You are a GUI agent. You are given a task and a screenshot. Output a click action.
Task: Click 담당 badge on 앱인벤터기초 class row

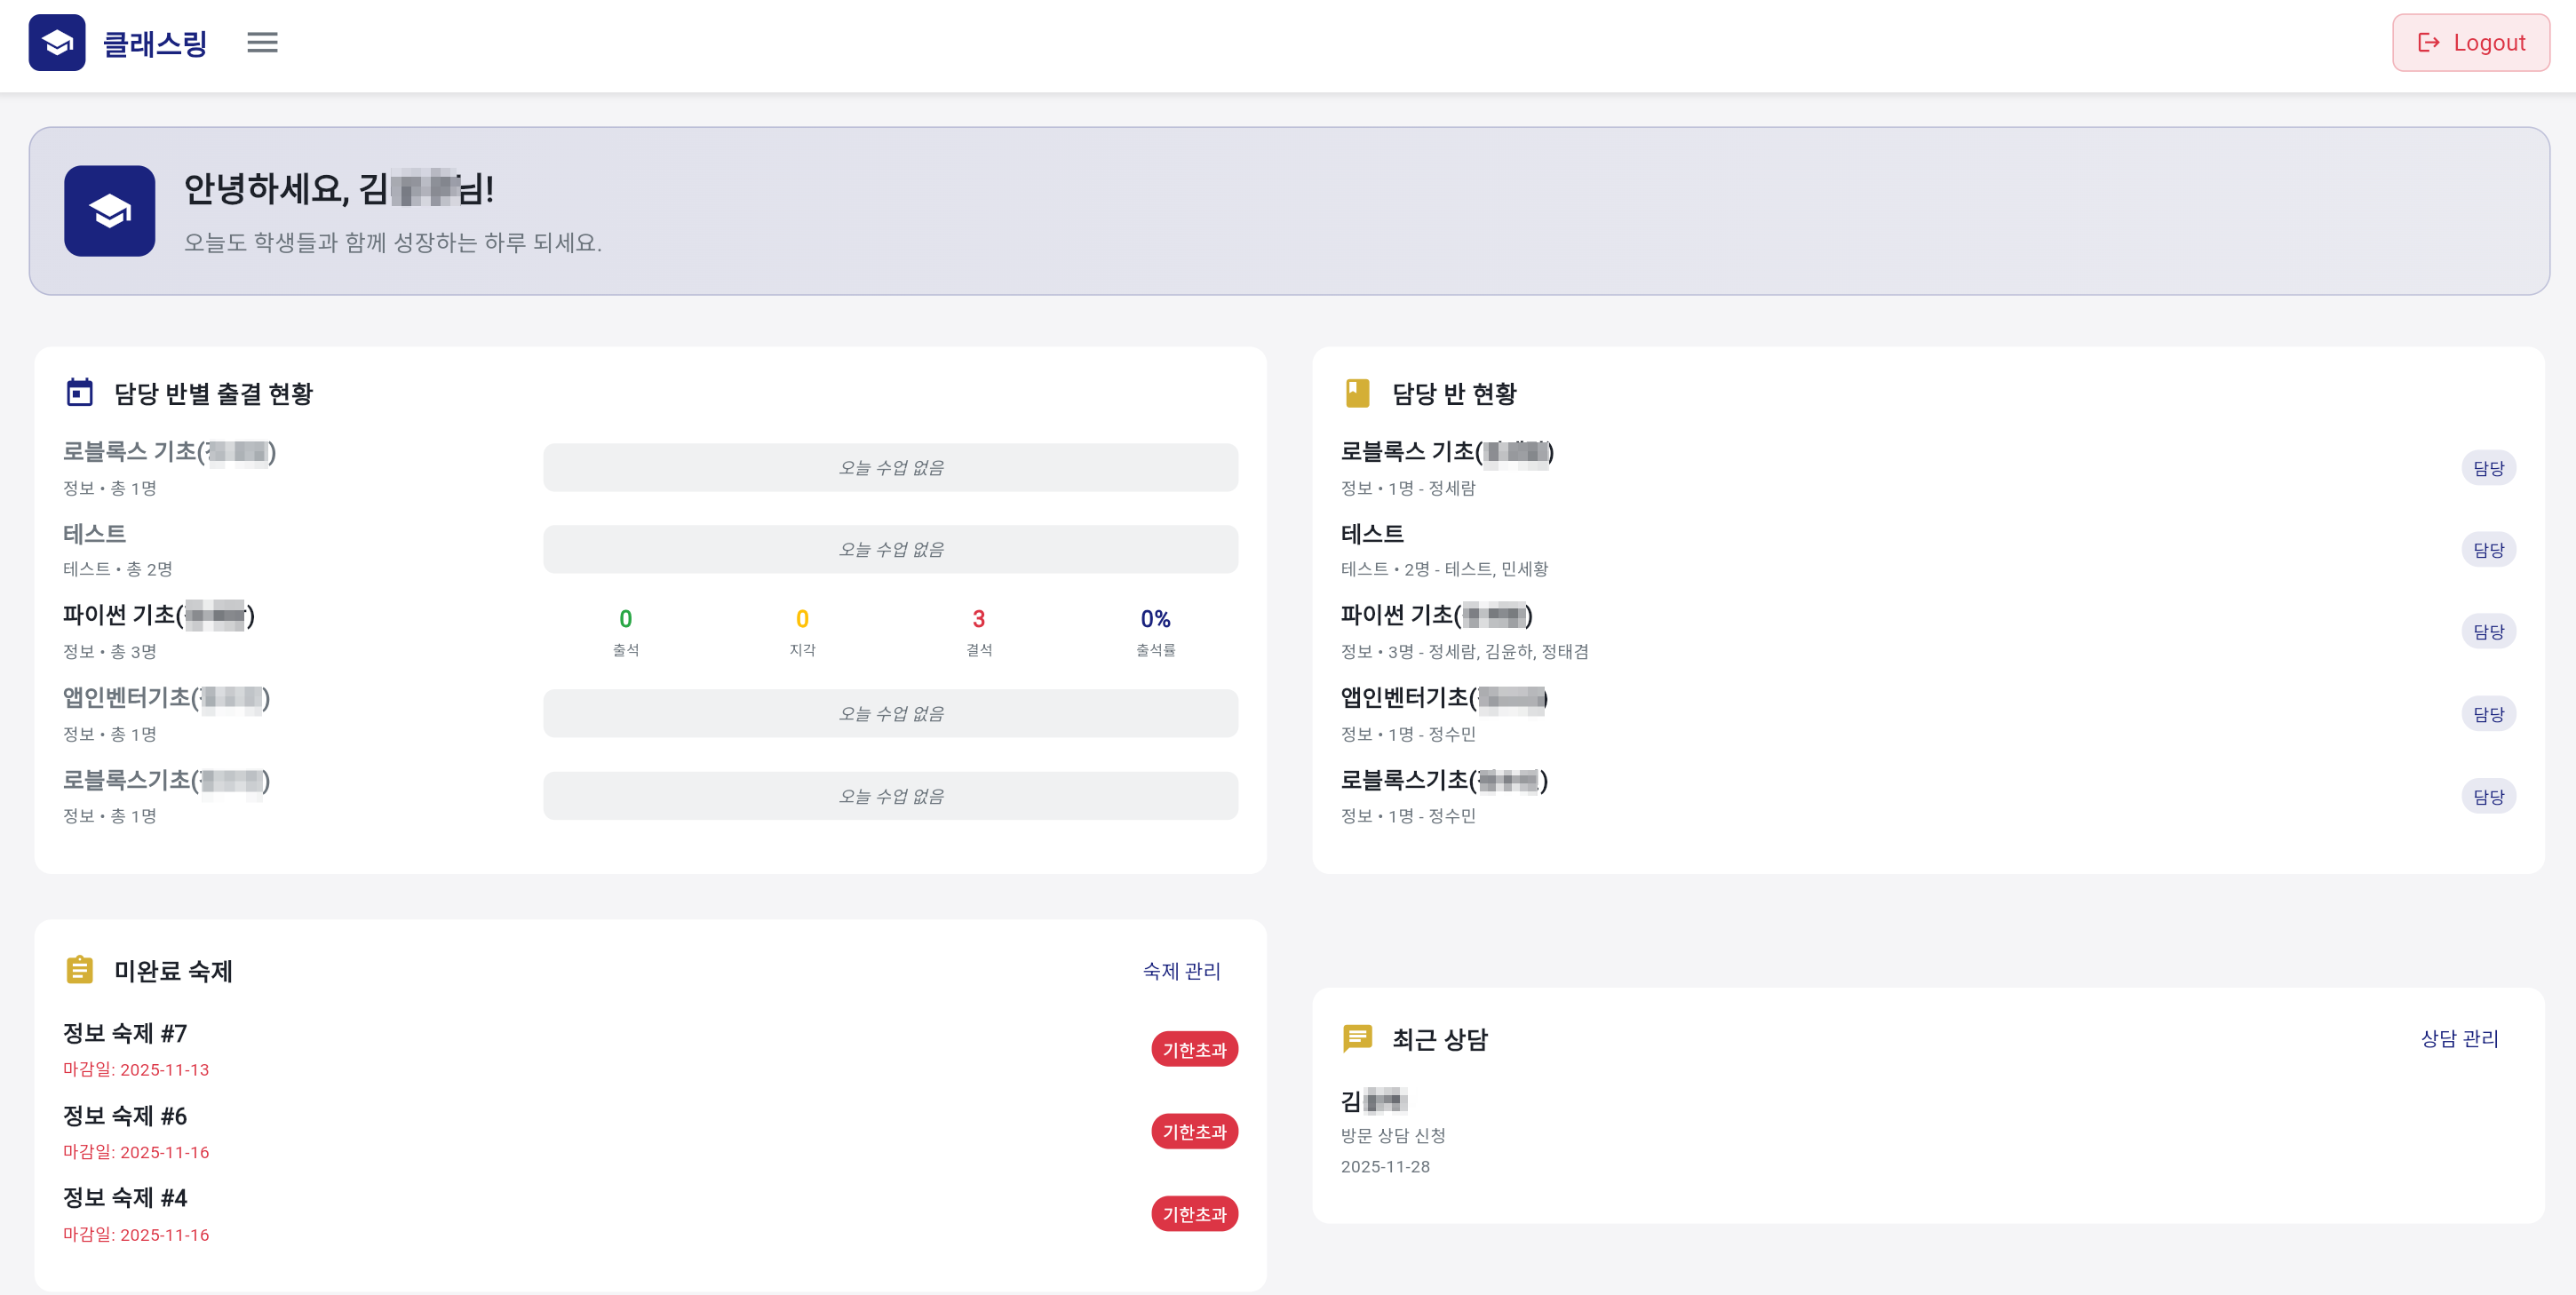[x=2488, y=714]
